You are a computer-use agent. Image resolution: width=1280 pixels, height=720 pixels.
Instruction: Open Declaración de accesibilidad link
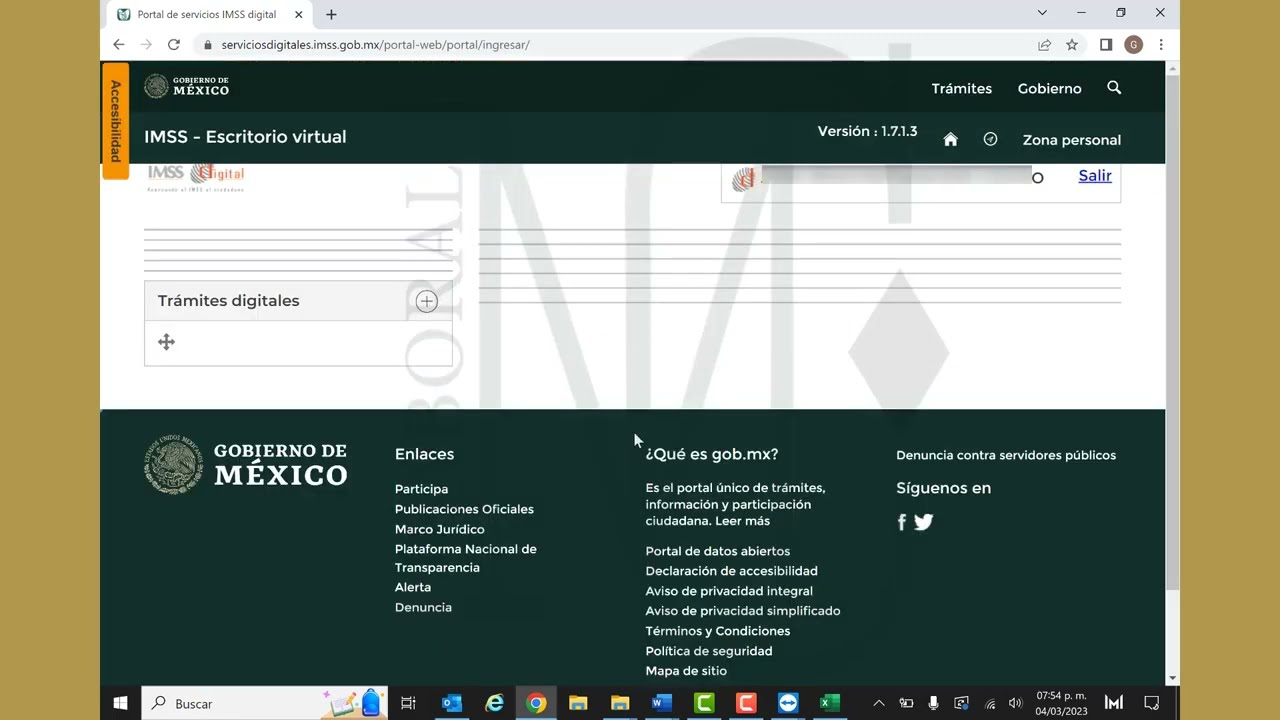(732, 571)
